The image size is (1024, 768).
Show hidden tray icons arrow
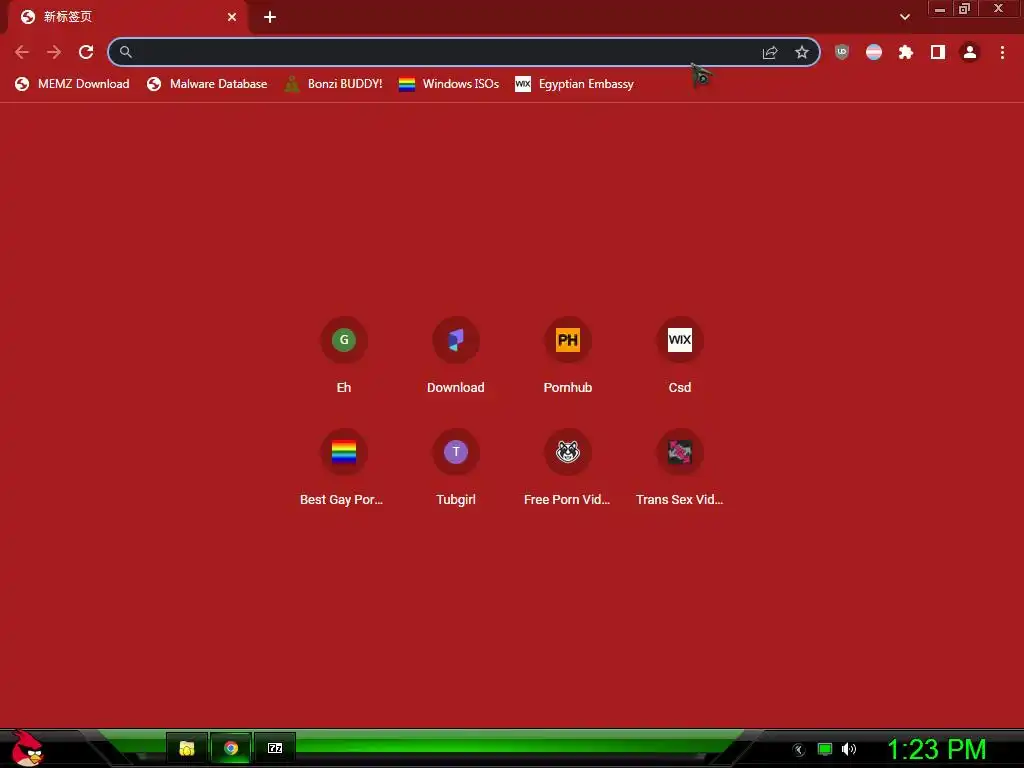pos(799,750)
